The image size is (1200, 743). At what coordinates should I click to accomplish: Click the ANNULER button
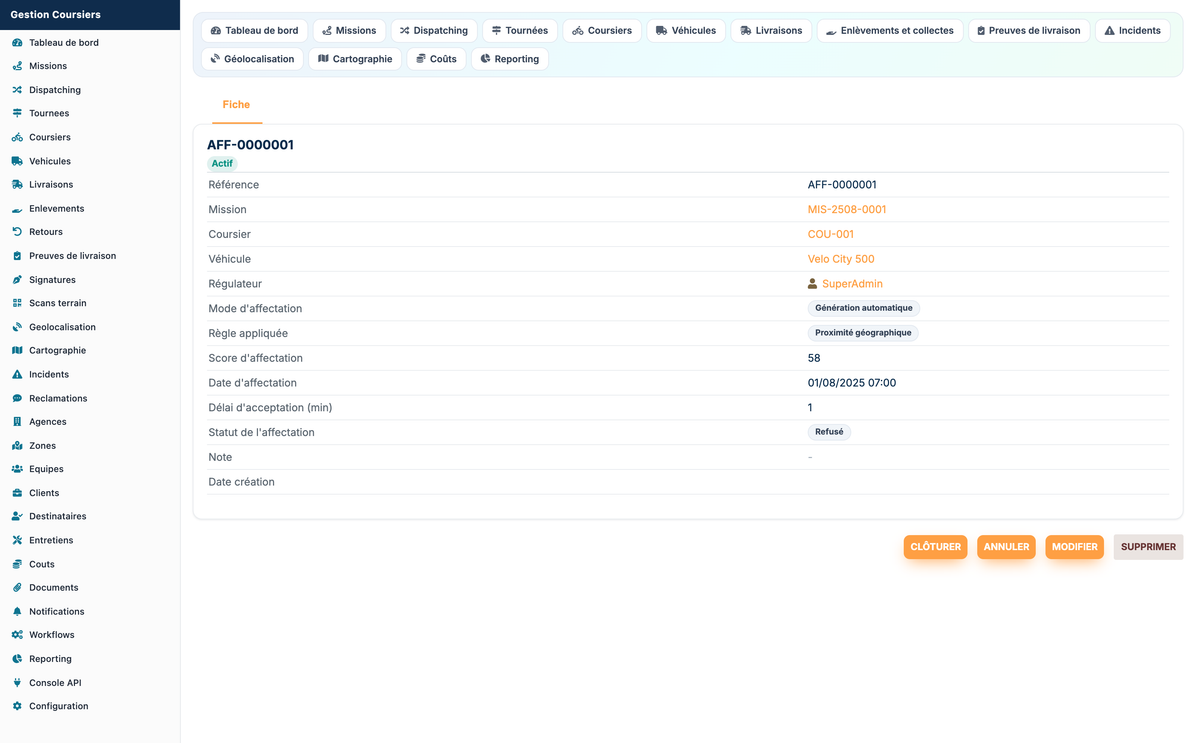coord(1006,547)
